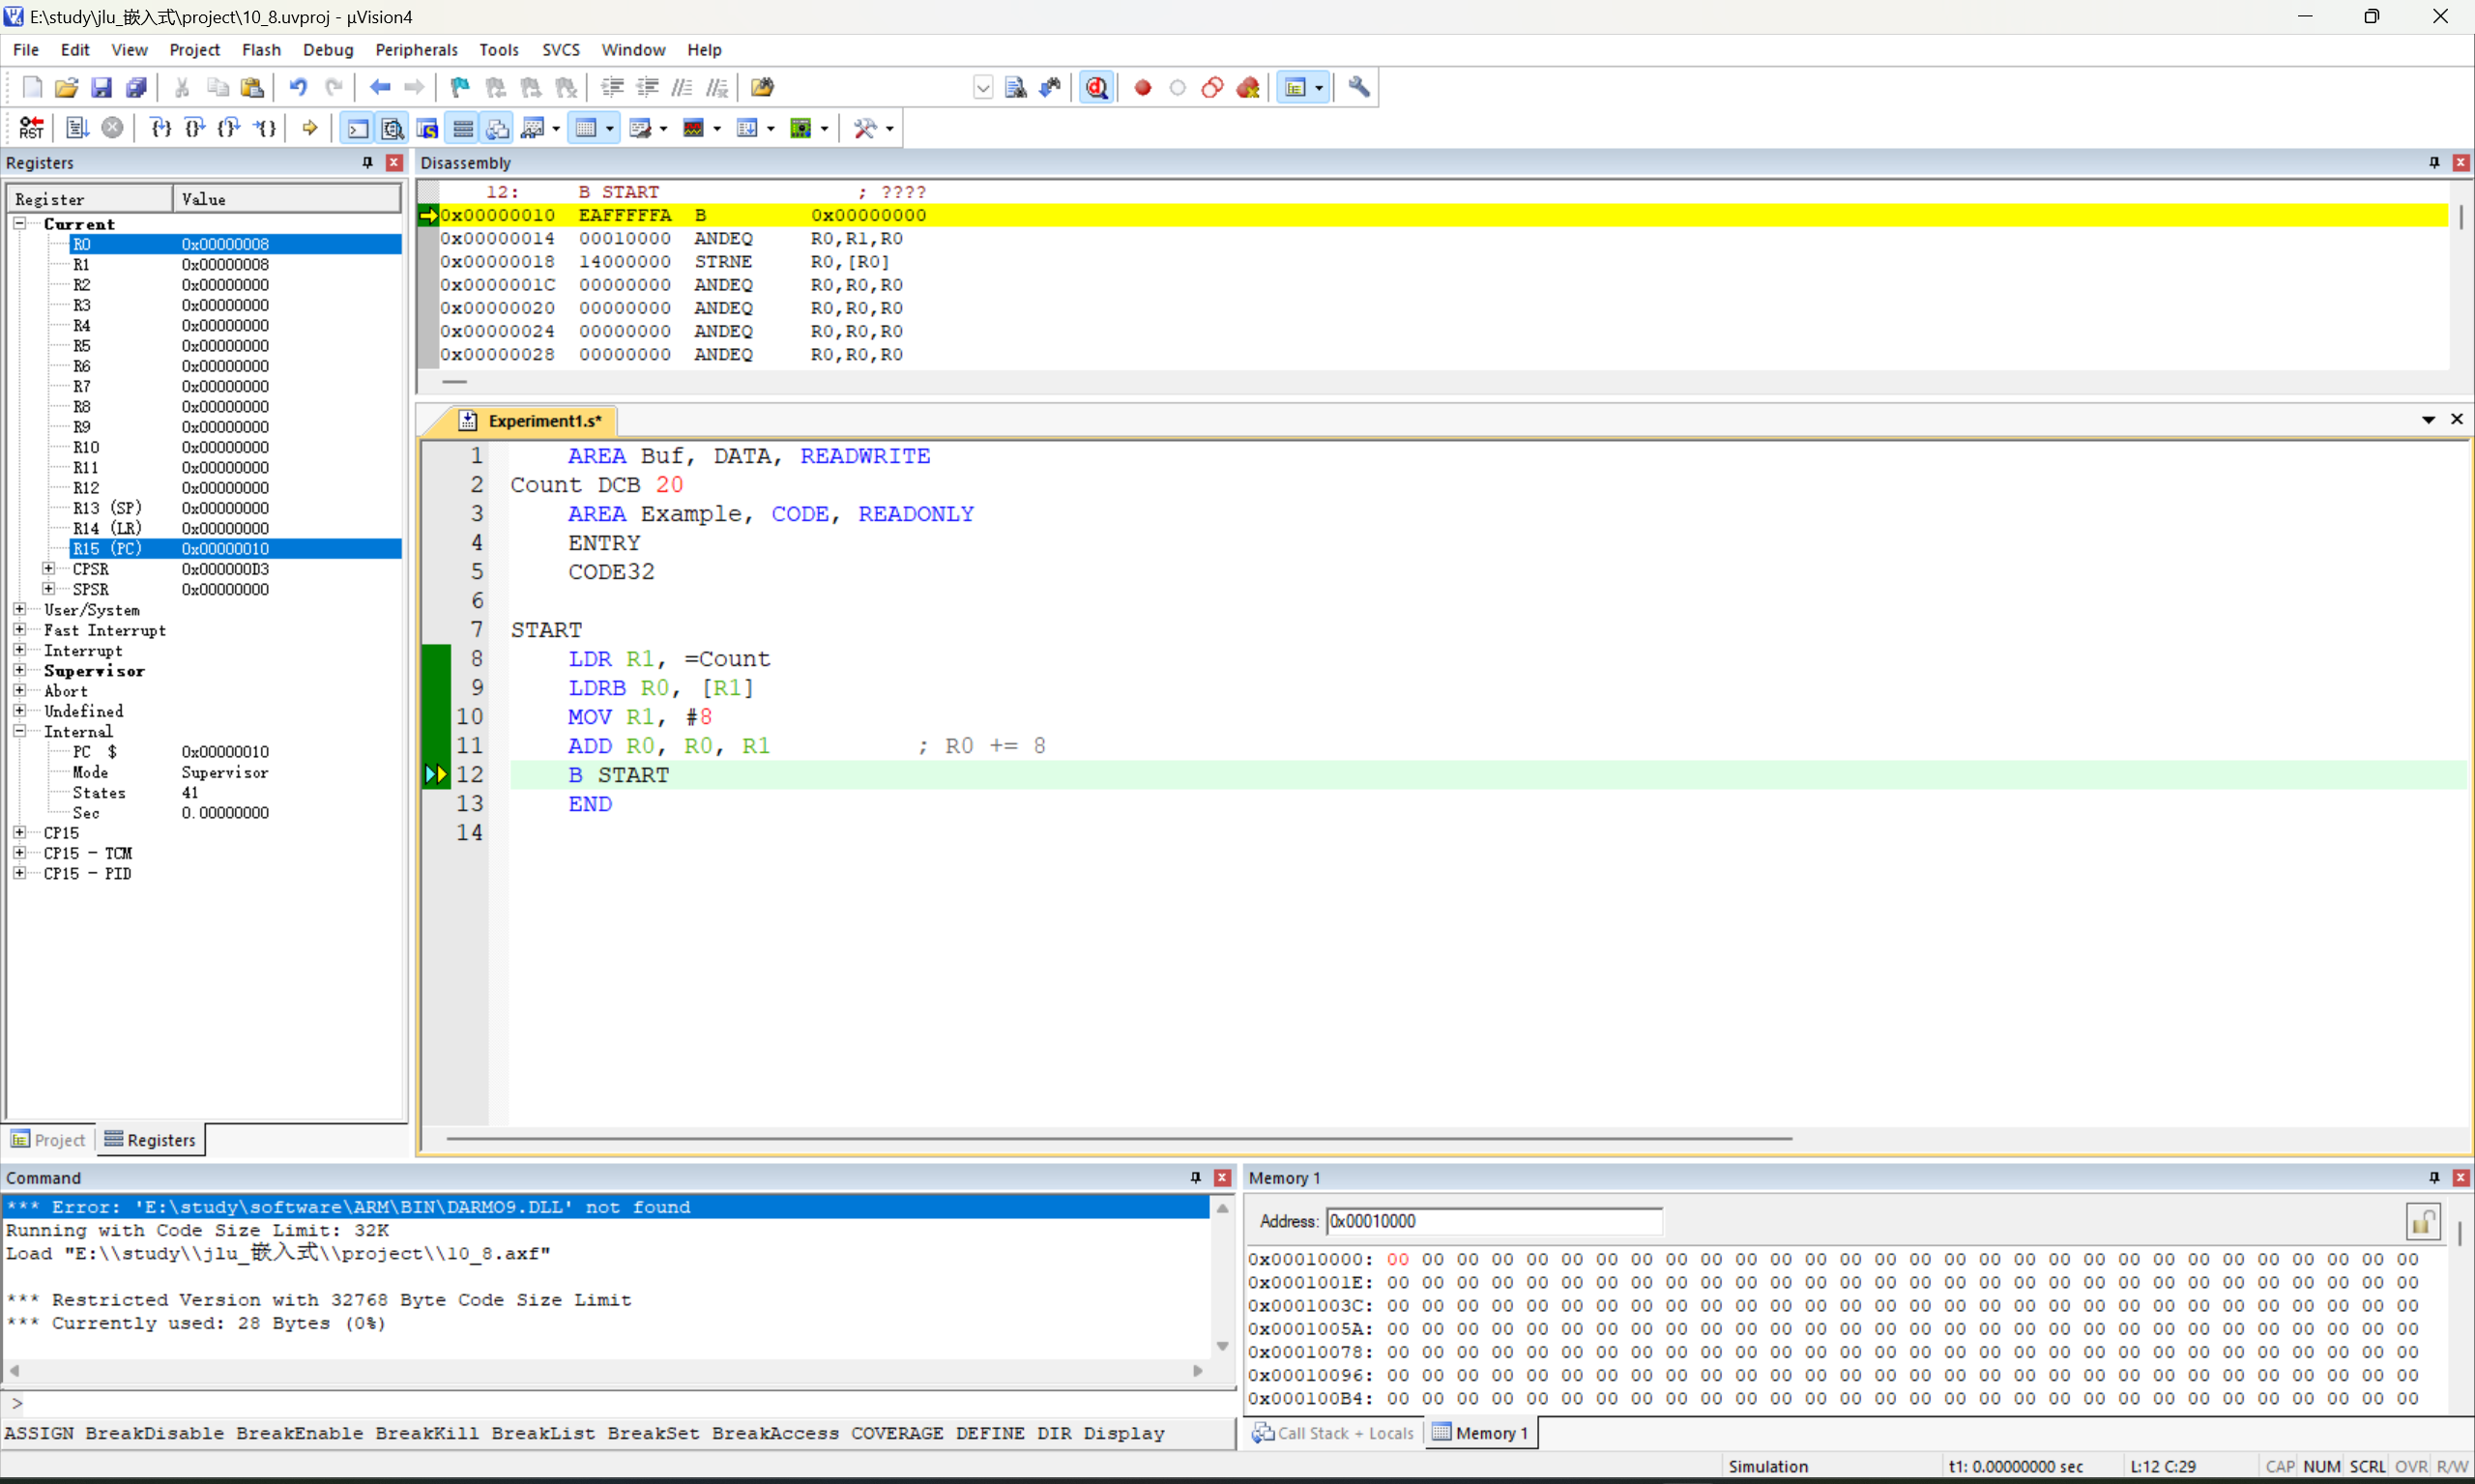Screen dimensions: 2475x1484
Task: Switch to the Project tab
Action: click(48, 1140)
